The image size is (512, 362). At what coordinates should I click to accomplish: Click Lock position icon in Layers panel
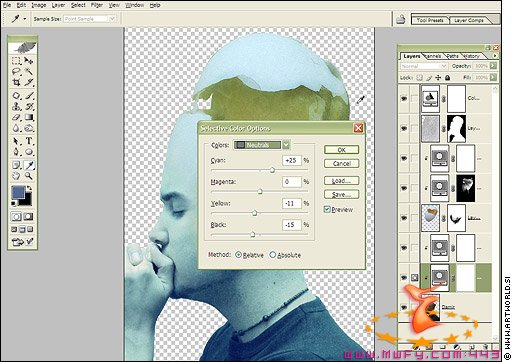coord(438,78)
